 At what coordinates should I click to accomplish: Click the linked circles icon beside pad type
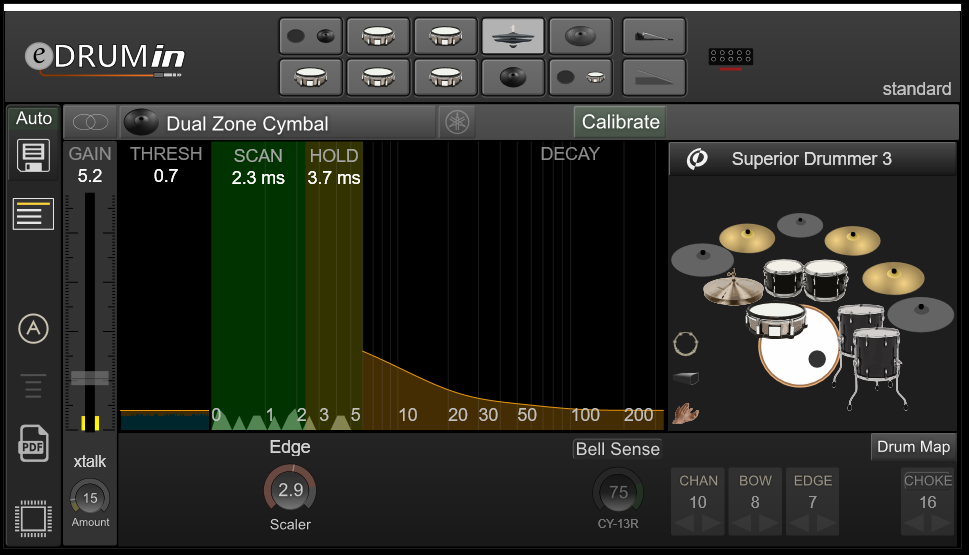90,122
